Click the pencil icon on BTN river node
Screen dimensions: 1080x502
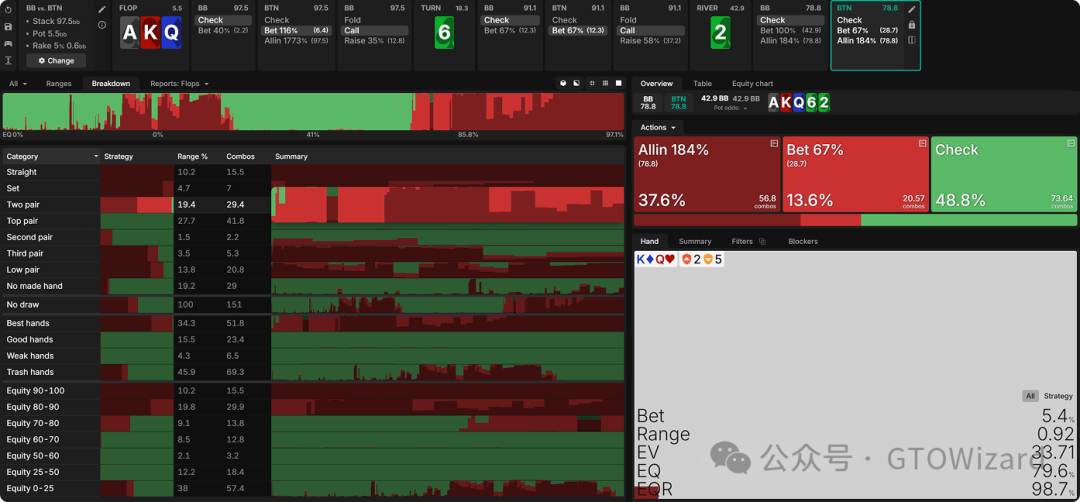coord(911,9)
